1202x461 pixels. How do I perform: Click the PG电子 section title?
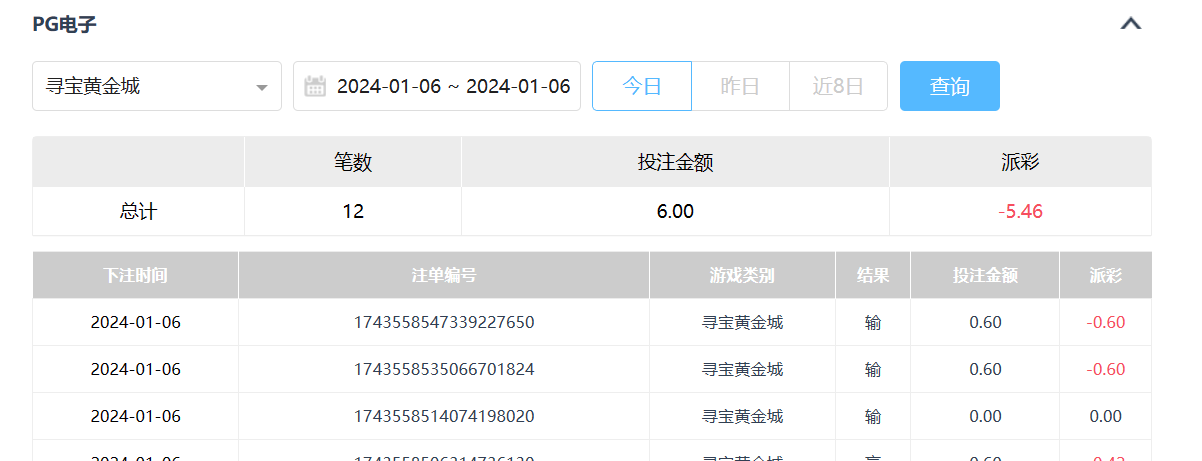(x=65, y=24)
